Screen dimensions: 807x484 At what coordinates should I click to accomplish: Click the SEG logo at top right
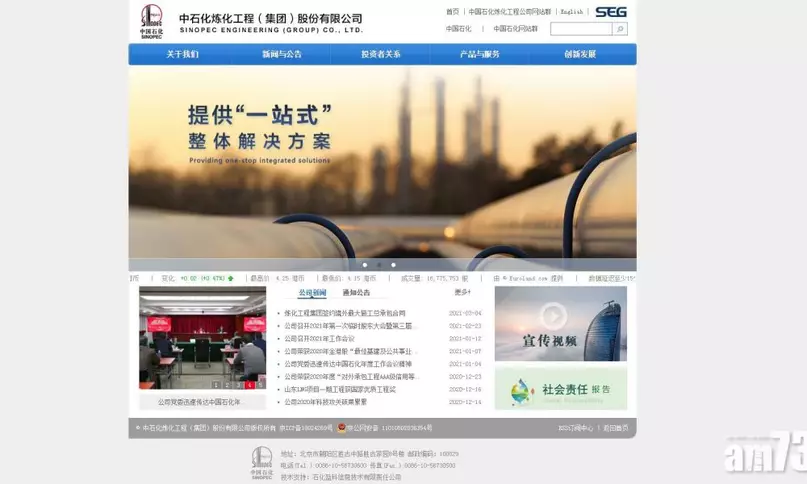(611, 12)
